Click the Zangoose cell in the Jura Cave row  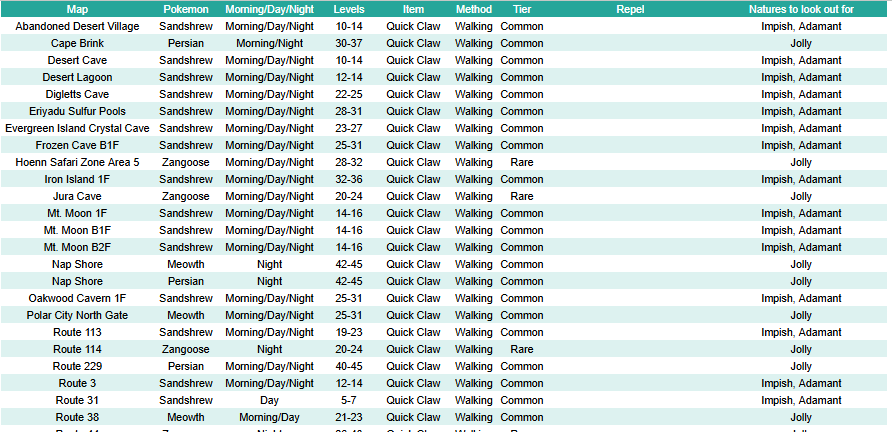[x=185, y=196]
